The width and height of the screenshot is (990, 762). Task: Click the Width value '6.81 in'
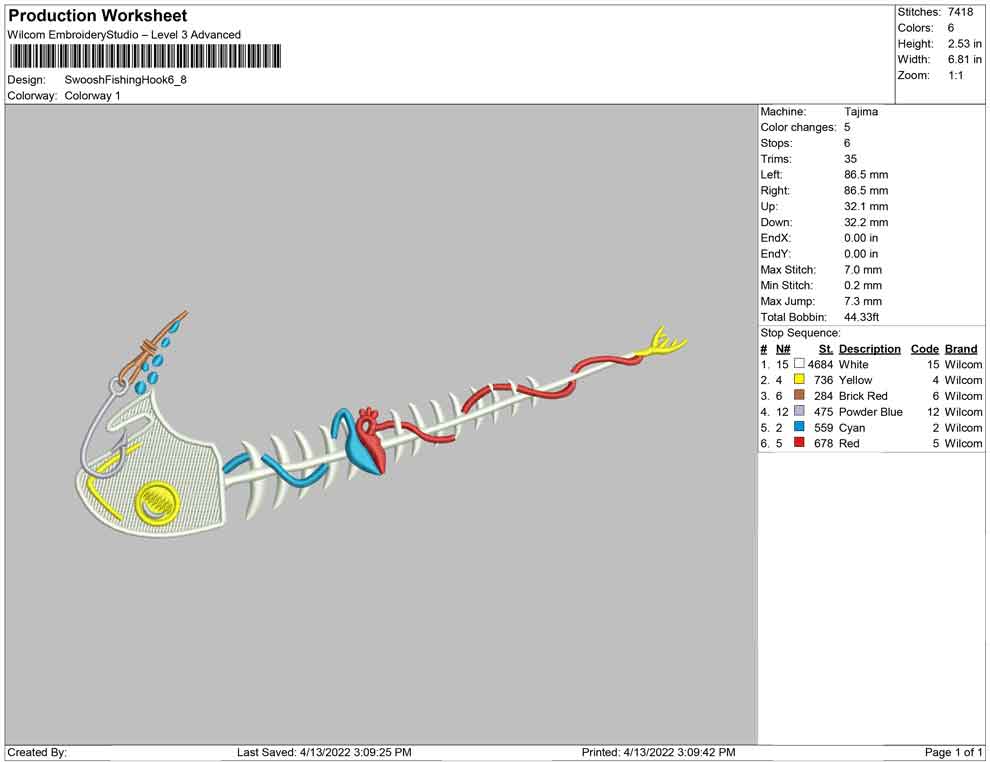964,59
